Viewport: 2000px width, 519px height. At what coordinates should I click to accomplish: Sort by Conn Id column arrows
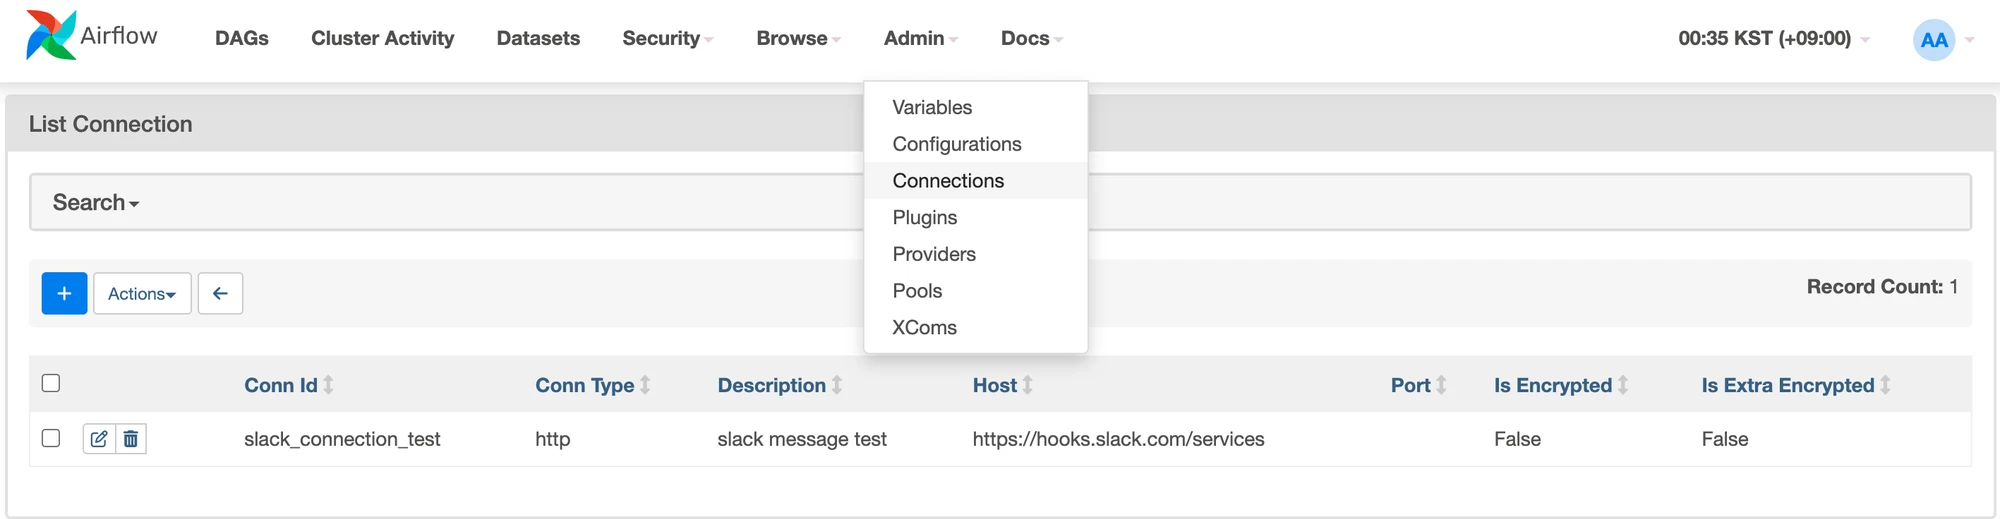328,385
